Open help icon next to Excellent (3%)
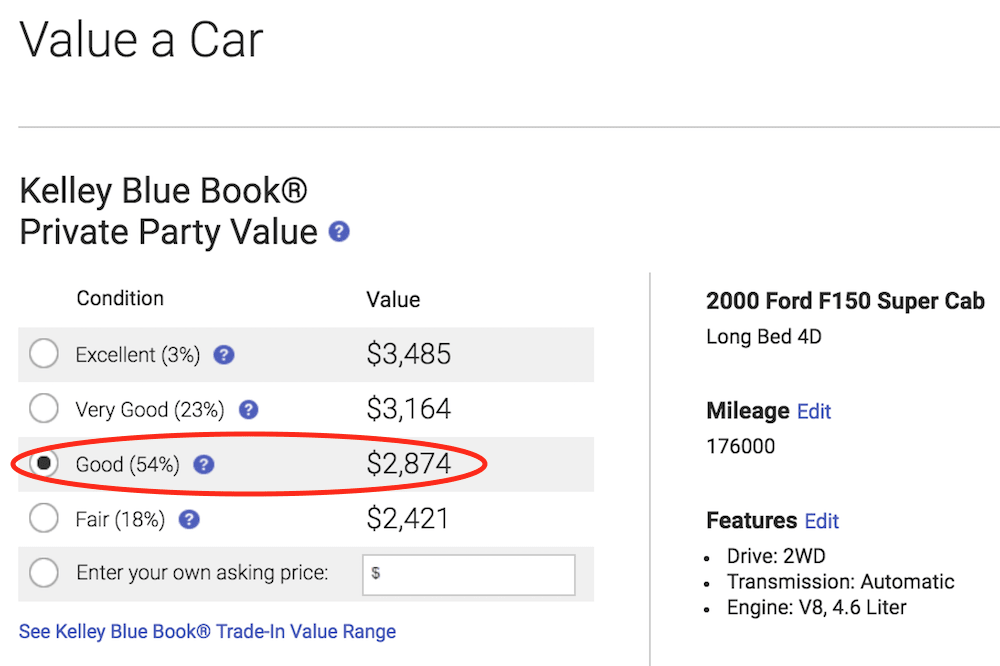The width and height of the screenshot is (1000, 666). 224,355
